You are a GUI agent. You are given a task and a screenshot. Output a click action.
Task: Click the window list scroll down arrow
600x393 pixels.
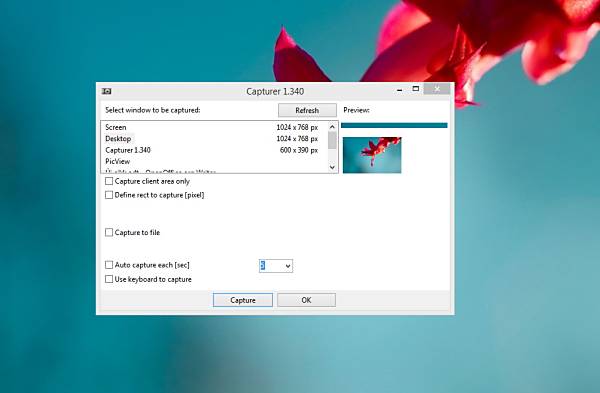[x=332, y=167]
